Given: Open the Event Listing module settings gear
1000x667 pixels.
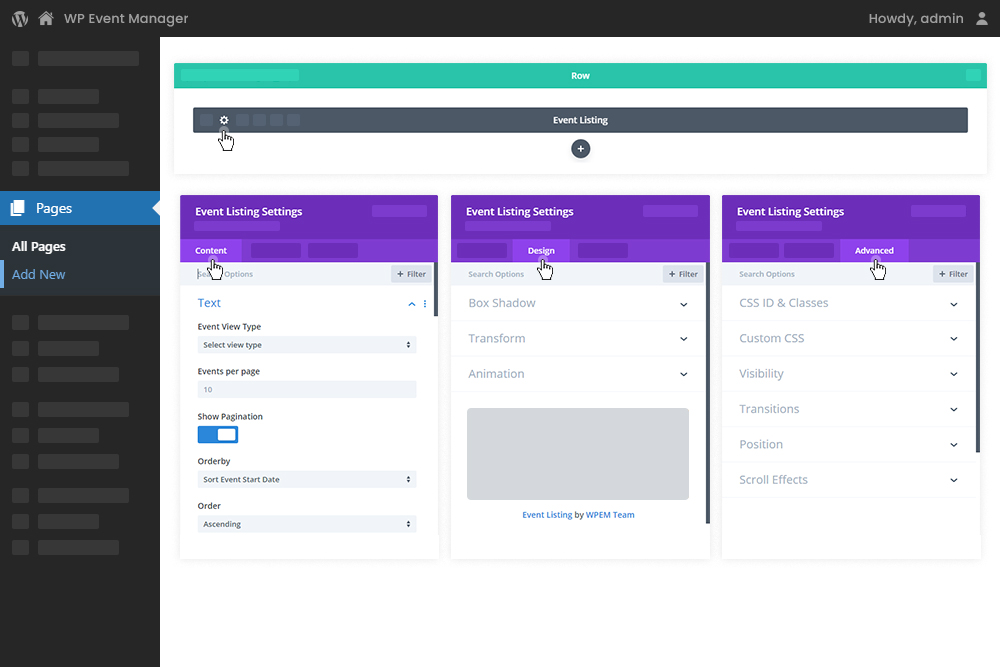Looking at the screenshot, I should [x=223, y=120].
